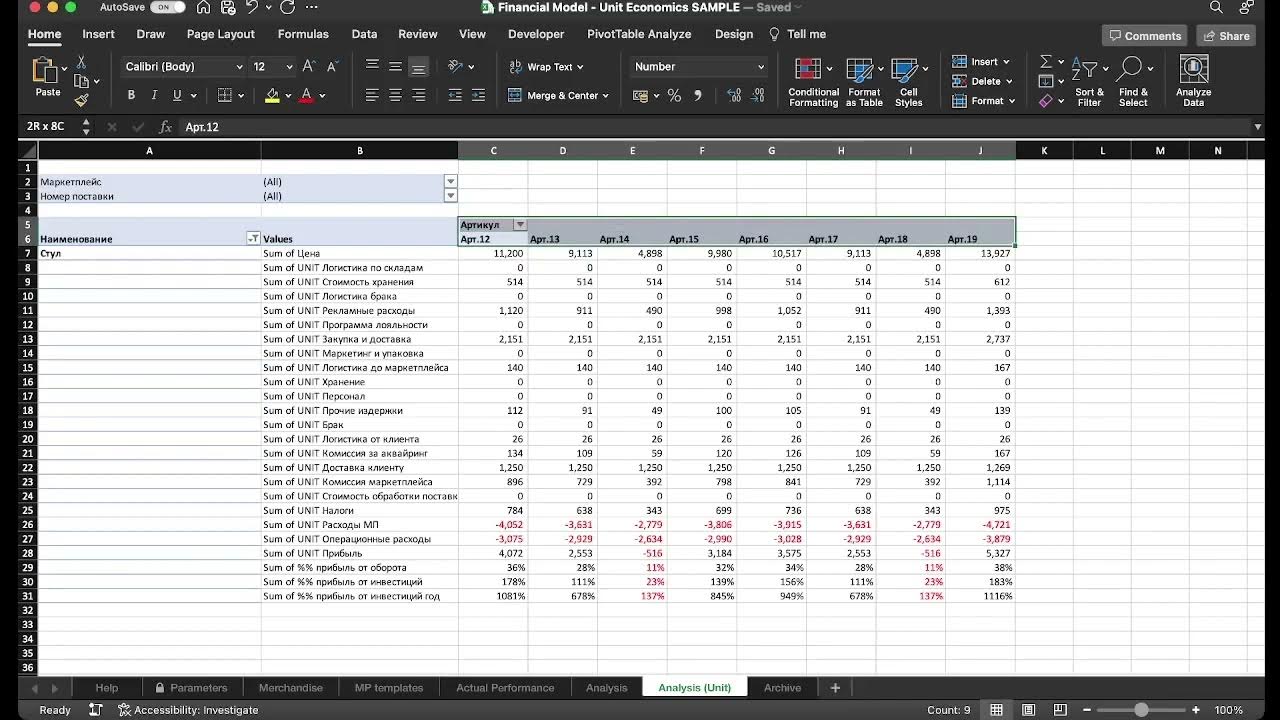Open the Formulas ribbon tab

click(x=303, y=34)
